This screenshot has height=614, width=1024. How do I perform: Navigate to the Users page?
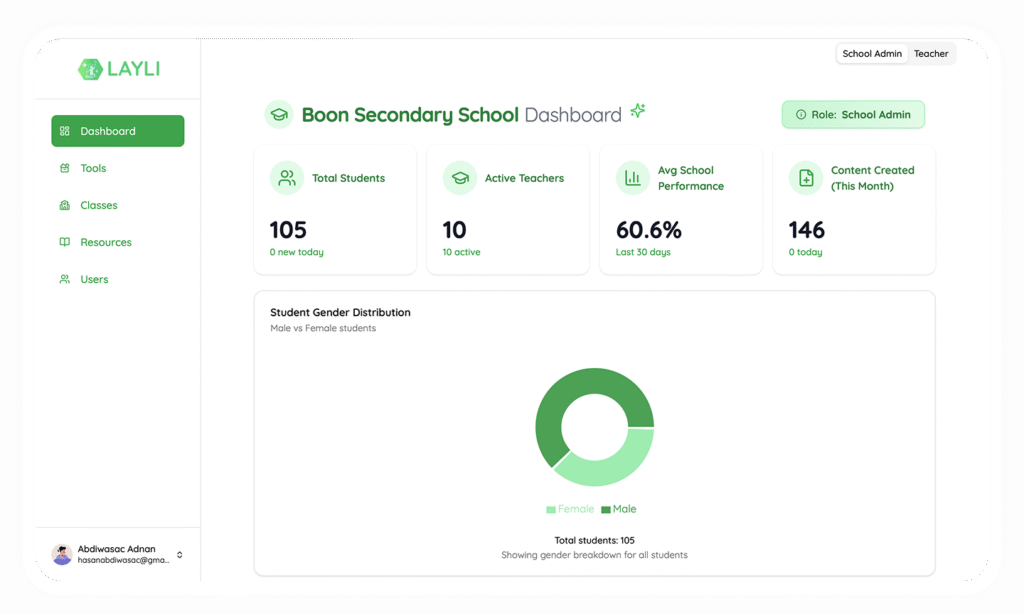click(x=94, y=279)
